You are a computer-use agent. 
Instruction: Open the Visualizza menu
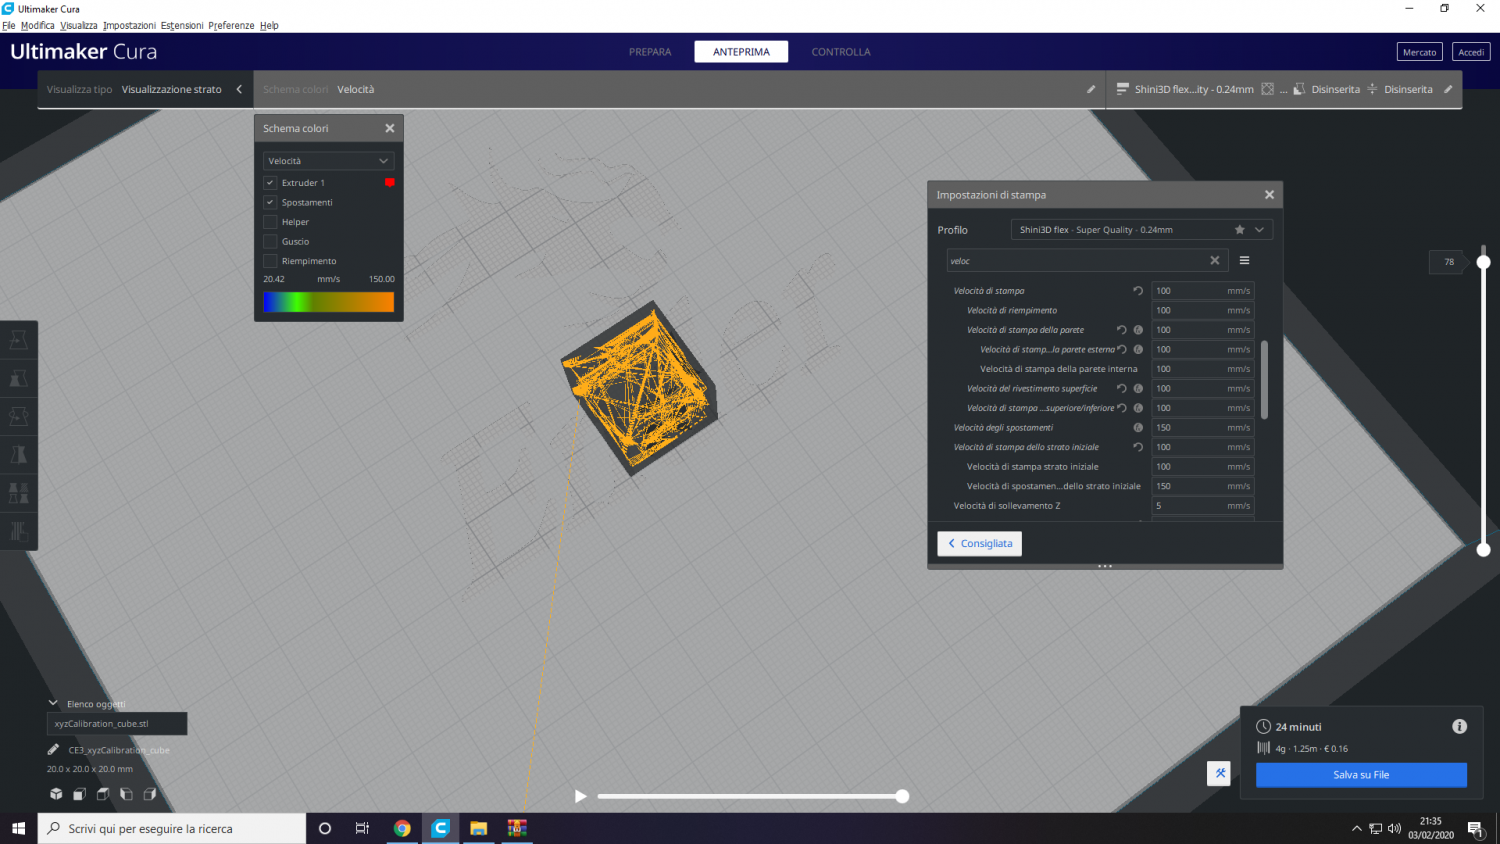pos(79,25)
